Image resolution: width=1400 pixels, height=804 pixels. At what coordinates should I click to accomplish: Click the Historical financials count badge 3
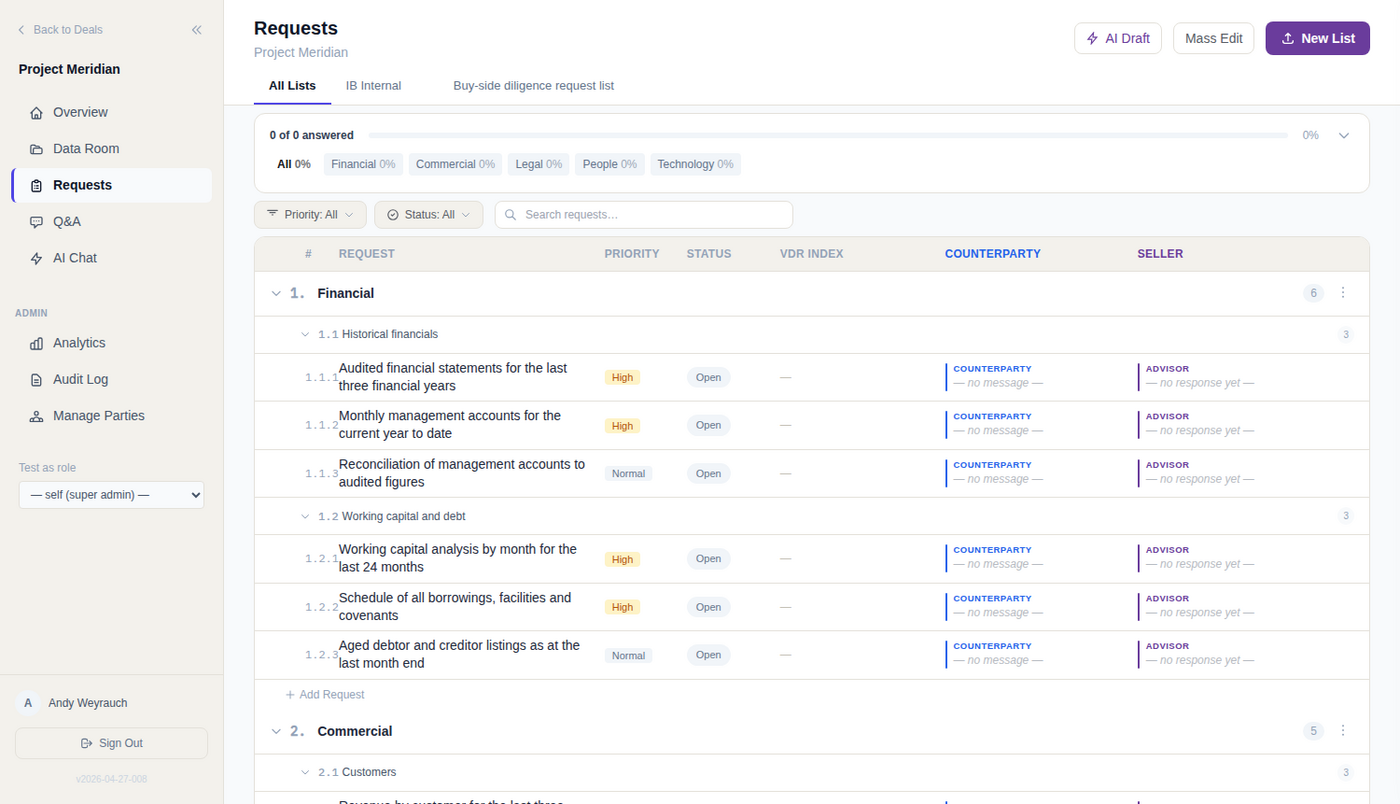click(1346, 335)
